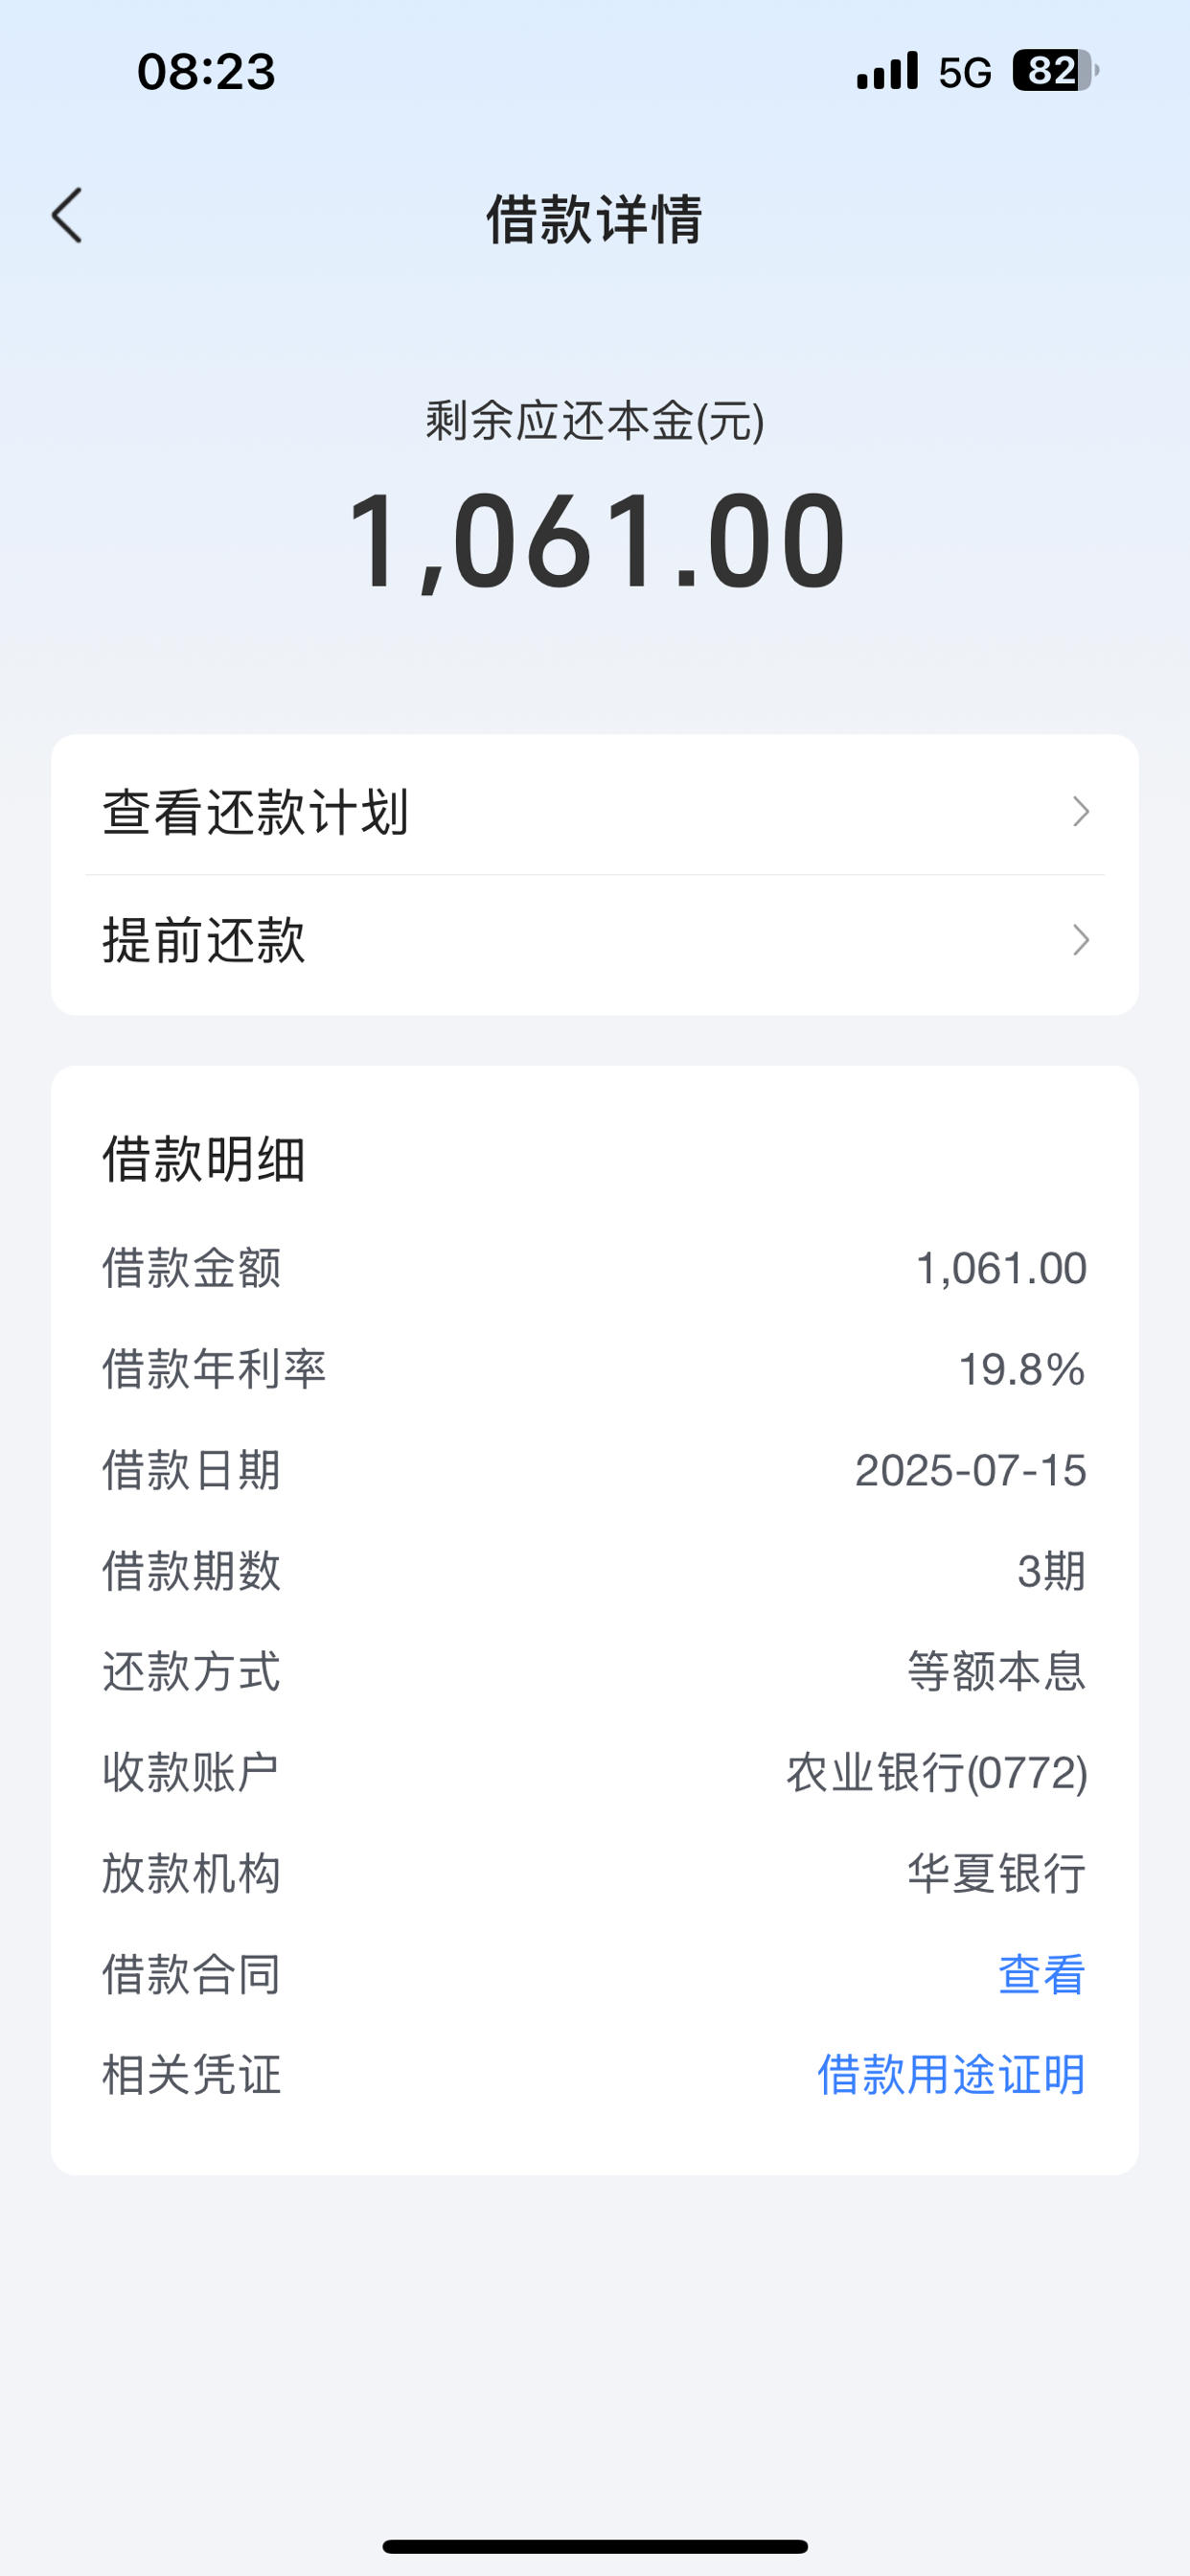Screen dimensions: 1190x2576
Task: Tap the 08:23 clock in status bar
Action: 206,72
